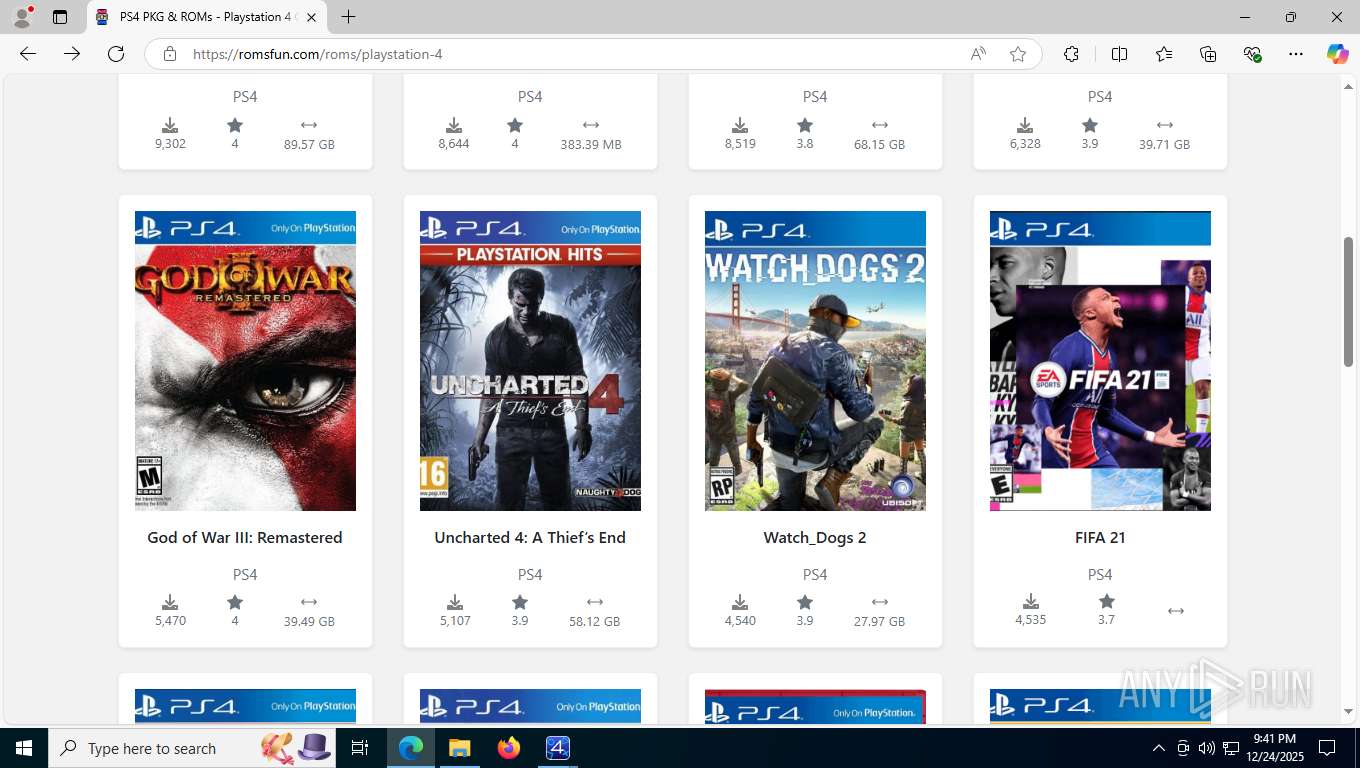Open Browser essentials heart icon

[x=1252, y=54]
